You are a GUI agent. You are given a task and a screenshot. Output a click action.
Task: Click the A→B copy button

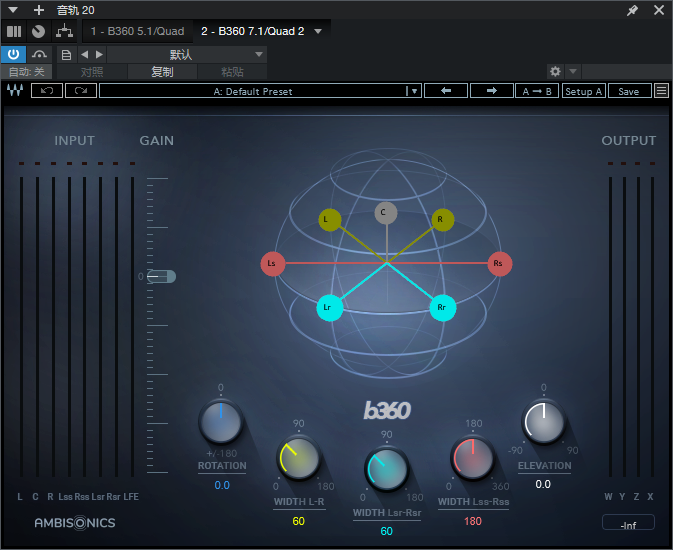pyautogui.click(x=536, y=91)
